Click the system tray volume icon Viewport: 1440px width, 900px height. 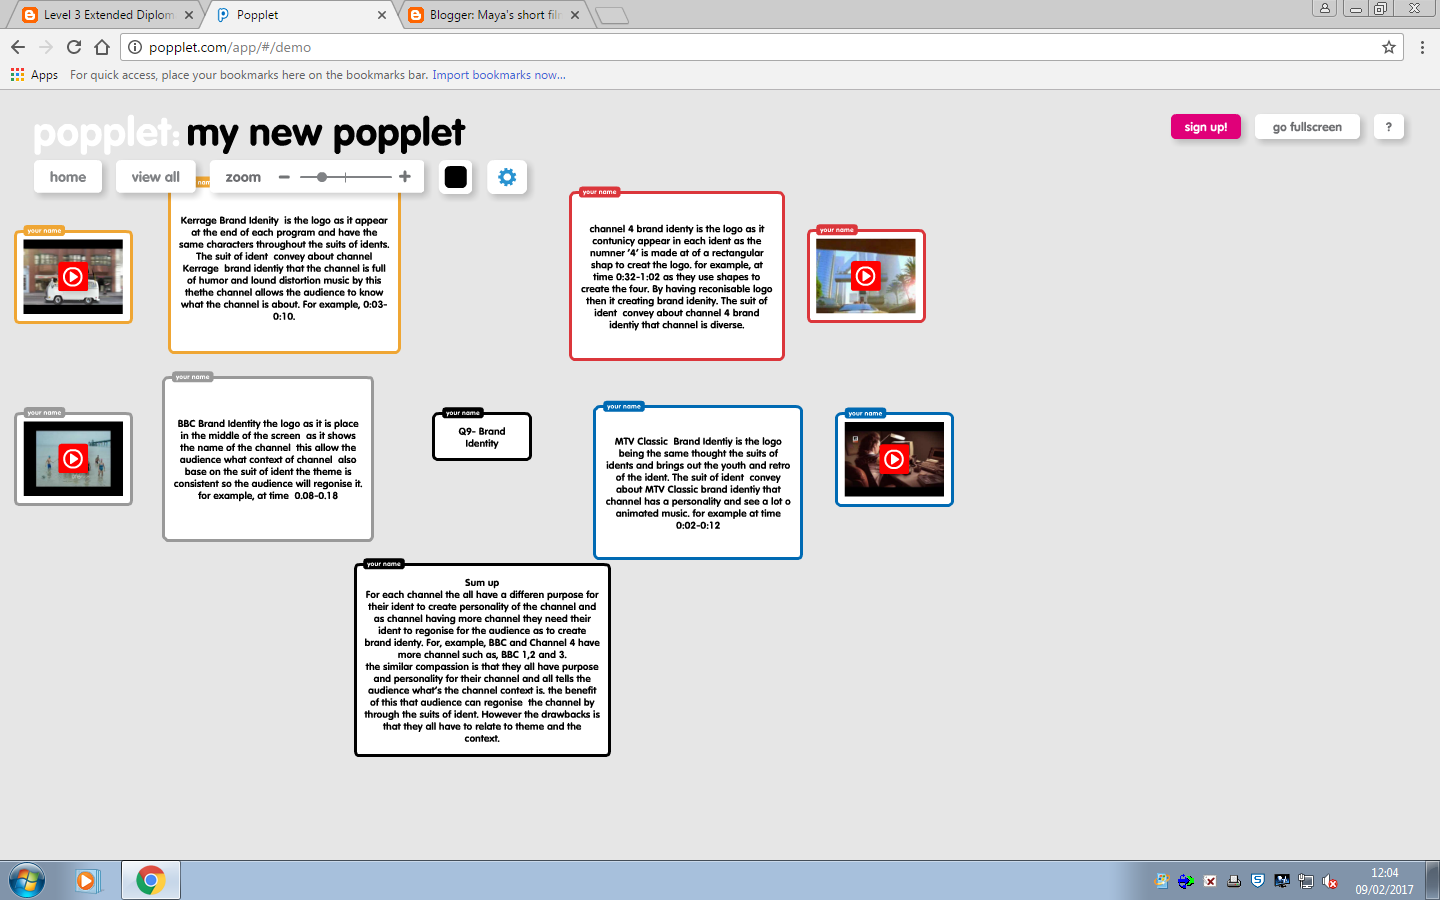click(x=1330, y=881)
